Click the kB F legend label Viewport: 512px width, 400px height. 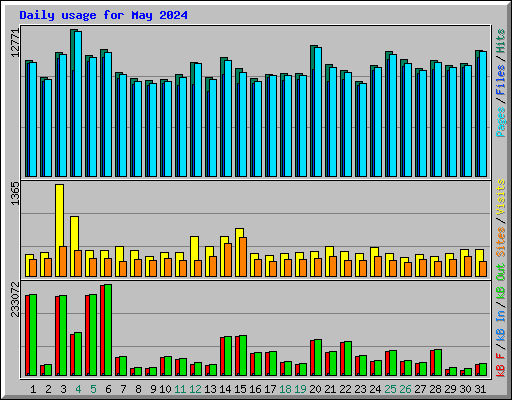point(501,365)
